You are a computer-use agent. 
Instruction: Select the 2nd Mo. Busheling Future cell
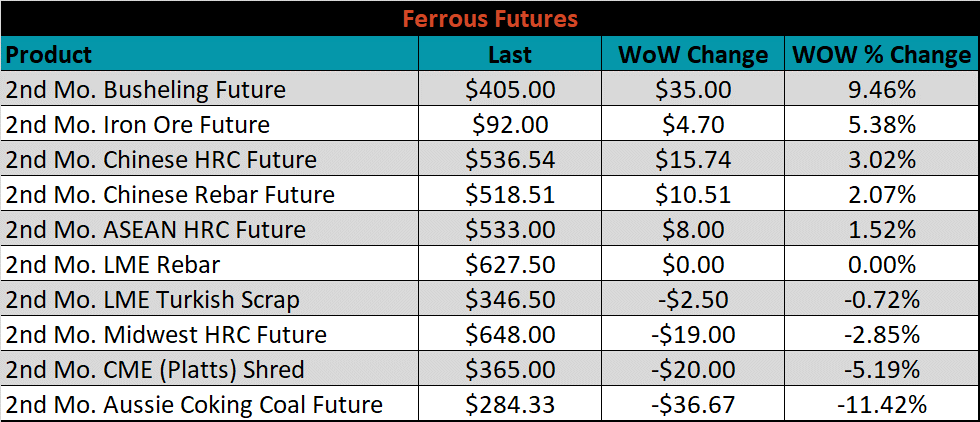[x=210, y=89]
